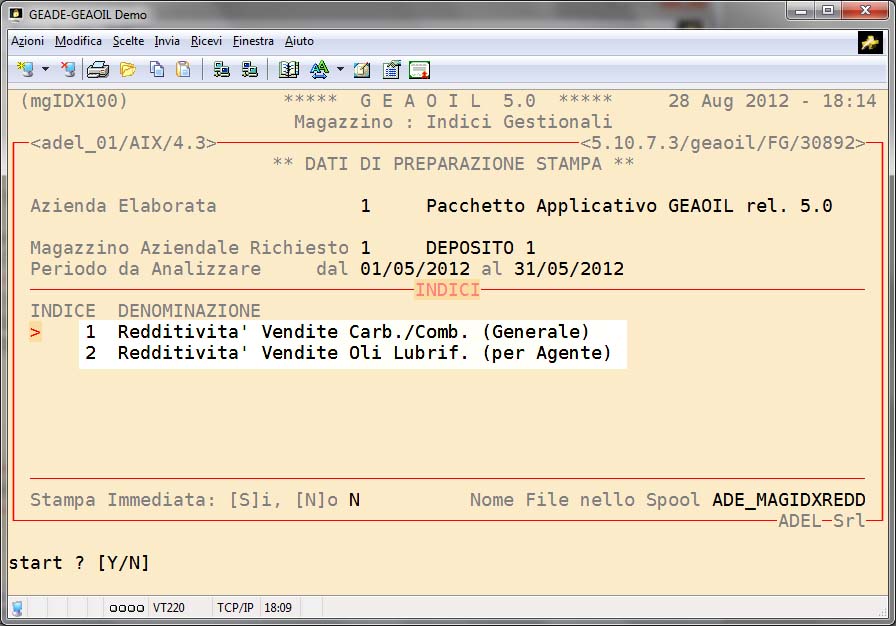Click the new connection icon in toolbar
Viewport: 896px width, 626px height.
pyautogui.click(x=25, y=70)
